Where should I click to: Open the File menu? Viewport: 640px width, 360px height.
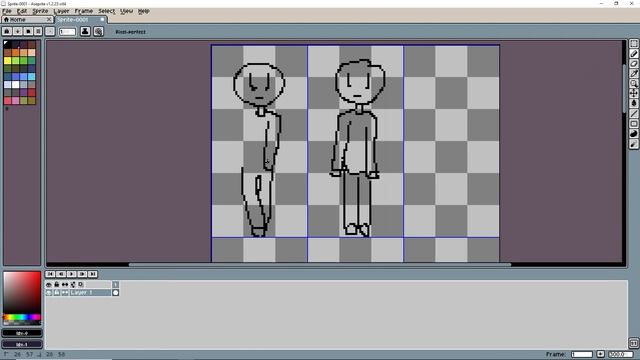coord(7,11)
